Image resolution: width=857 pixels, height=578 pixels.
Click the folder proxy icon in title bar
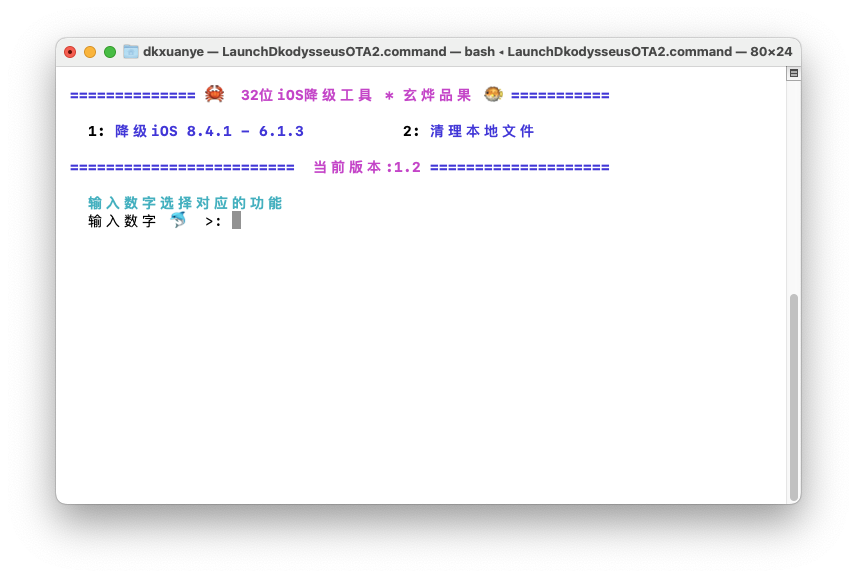pyautogui.click(x=131, y=51)
